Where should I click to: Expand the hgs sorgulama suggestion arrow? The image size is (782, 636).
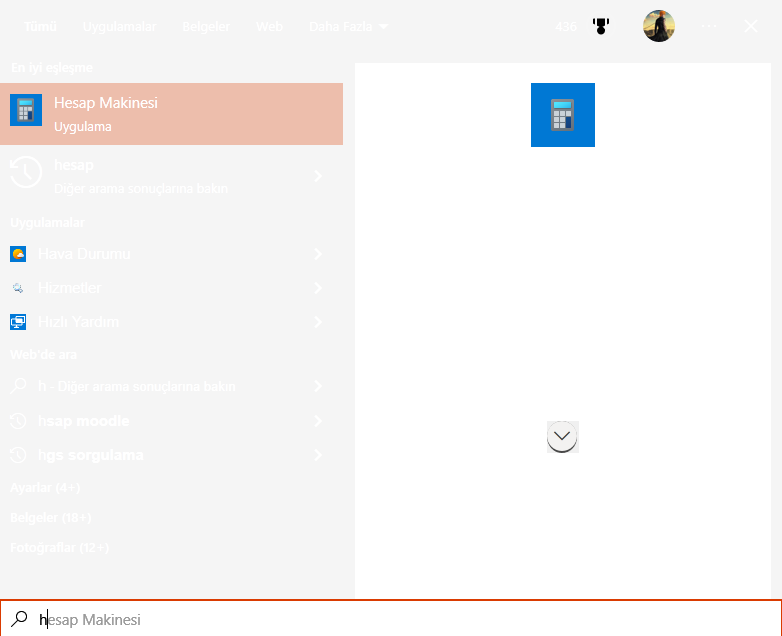[x=318, y=455]
